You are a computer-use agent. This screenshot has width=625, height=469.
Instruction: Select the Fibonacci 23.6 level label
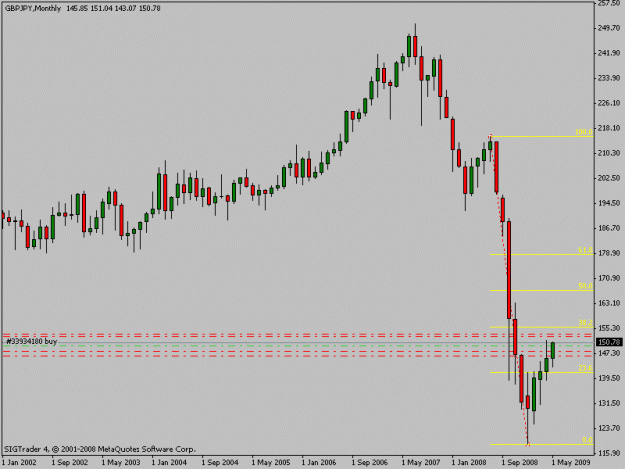pyautogui.click(x=585, y=368)
